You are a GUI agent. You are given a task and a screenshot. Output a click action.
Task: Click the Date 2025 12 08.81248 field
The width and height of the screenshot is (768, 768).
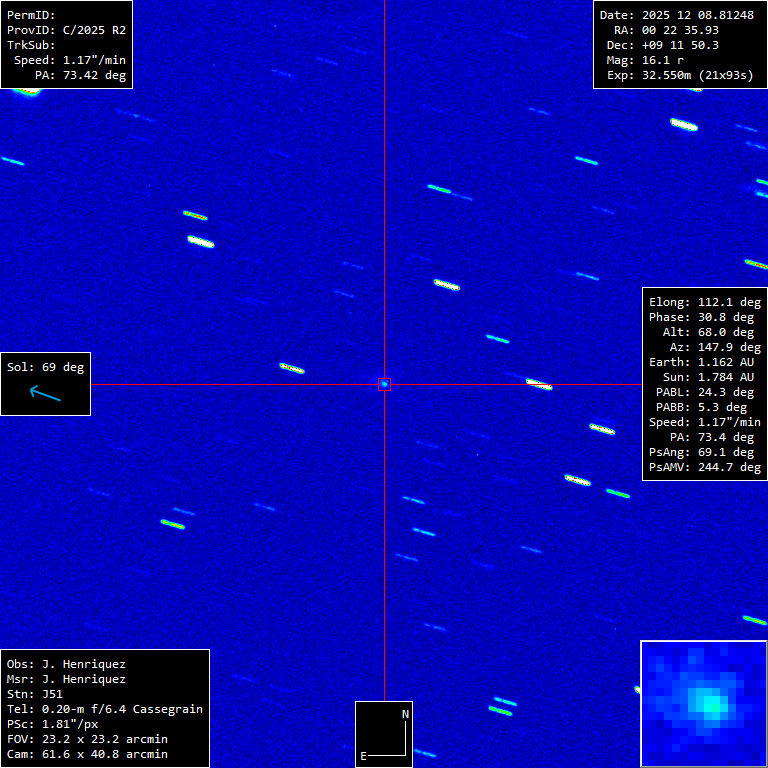pos(676,15)
